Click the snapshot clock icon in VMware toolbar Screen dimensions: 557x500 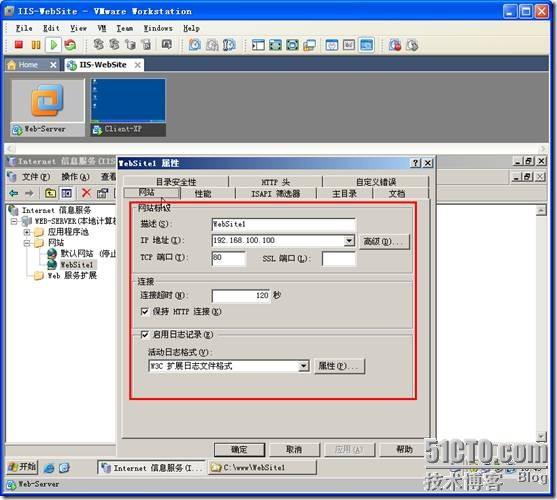194,45
